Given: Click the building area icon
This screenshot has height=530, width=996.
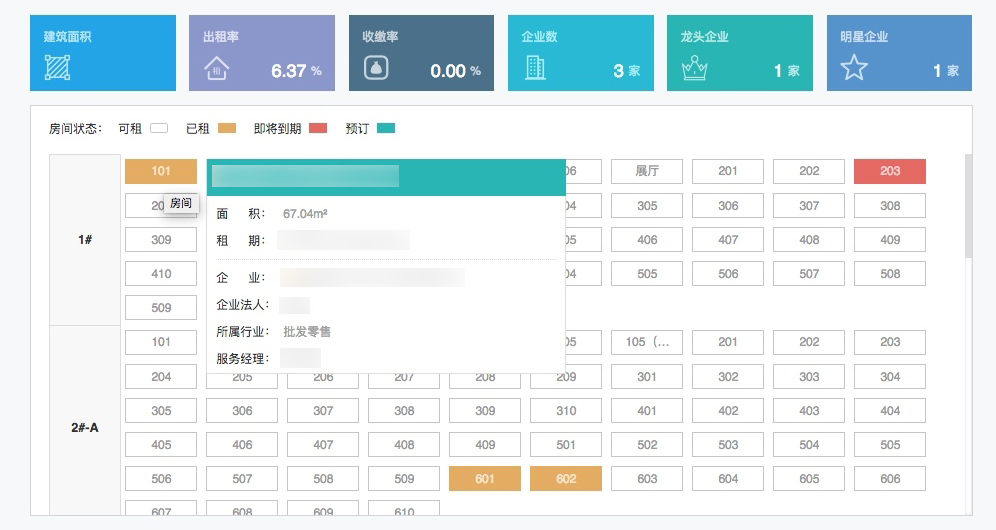Looking at the screenshot, I should click(57, 68).
